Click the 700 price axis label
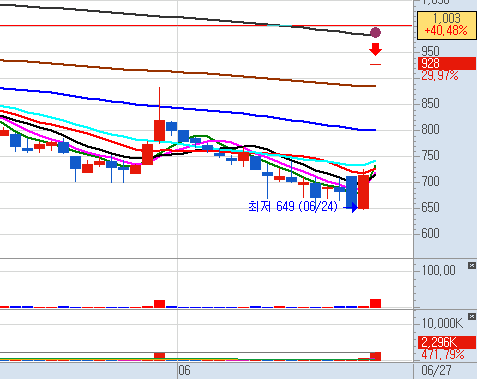The width and height of the screenshot is (477, 379). (430, 181)
